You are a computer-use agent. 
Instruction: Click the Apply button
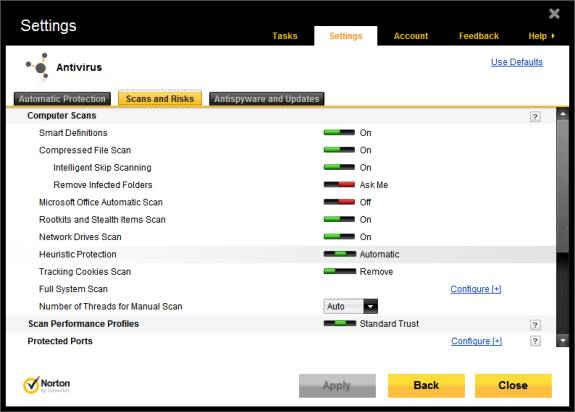tap(337, 386)
